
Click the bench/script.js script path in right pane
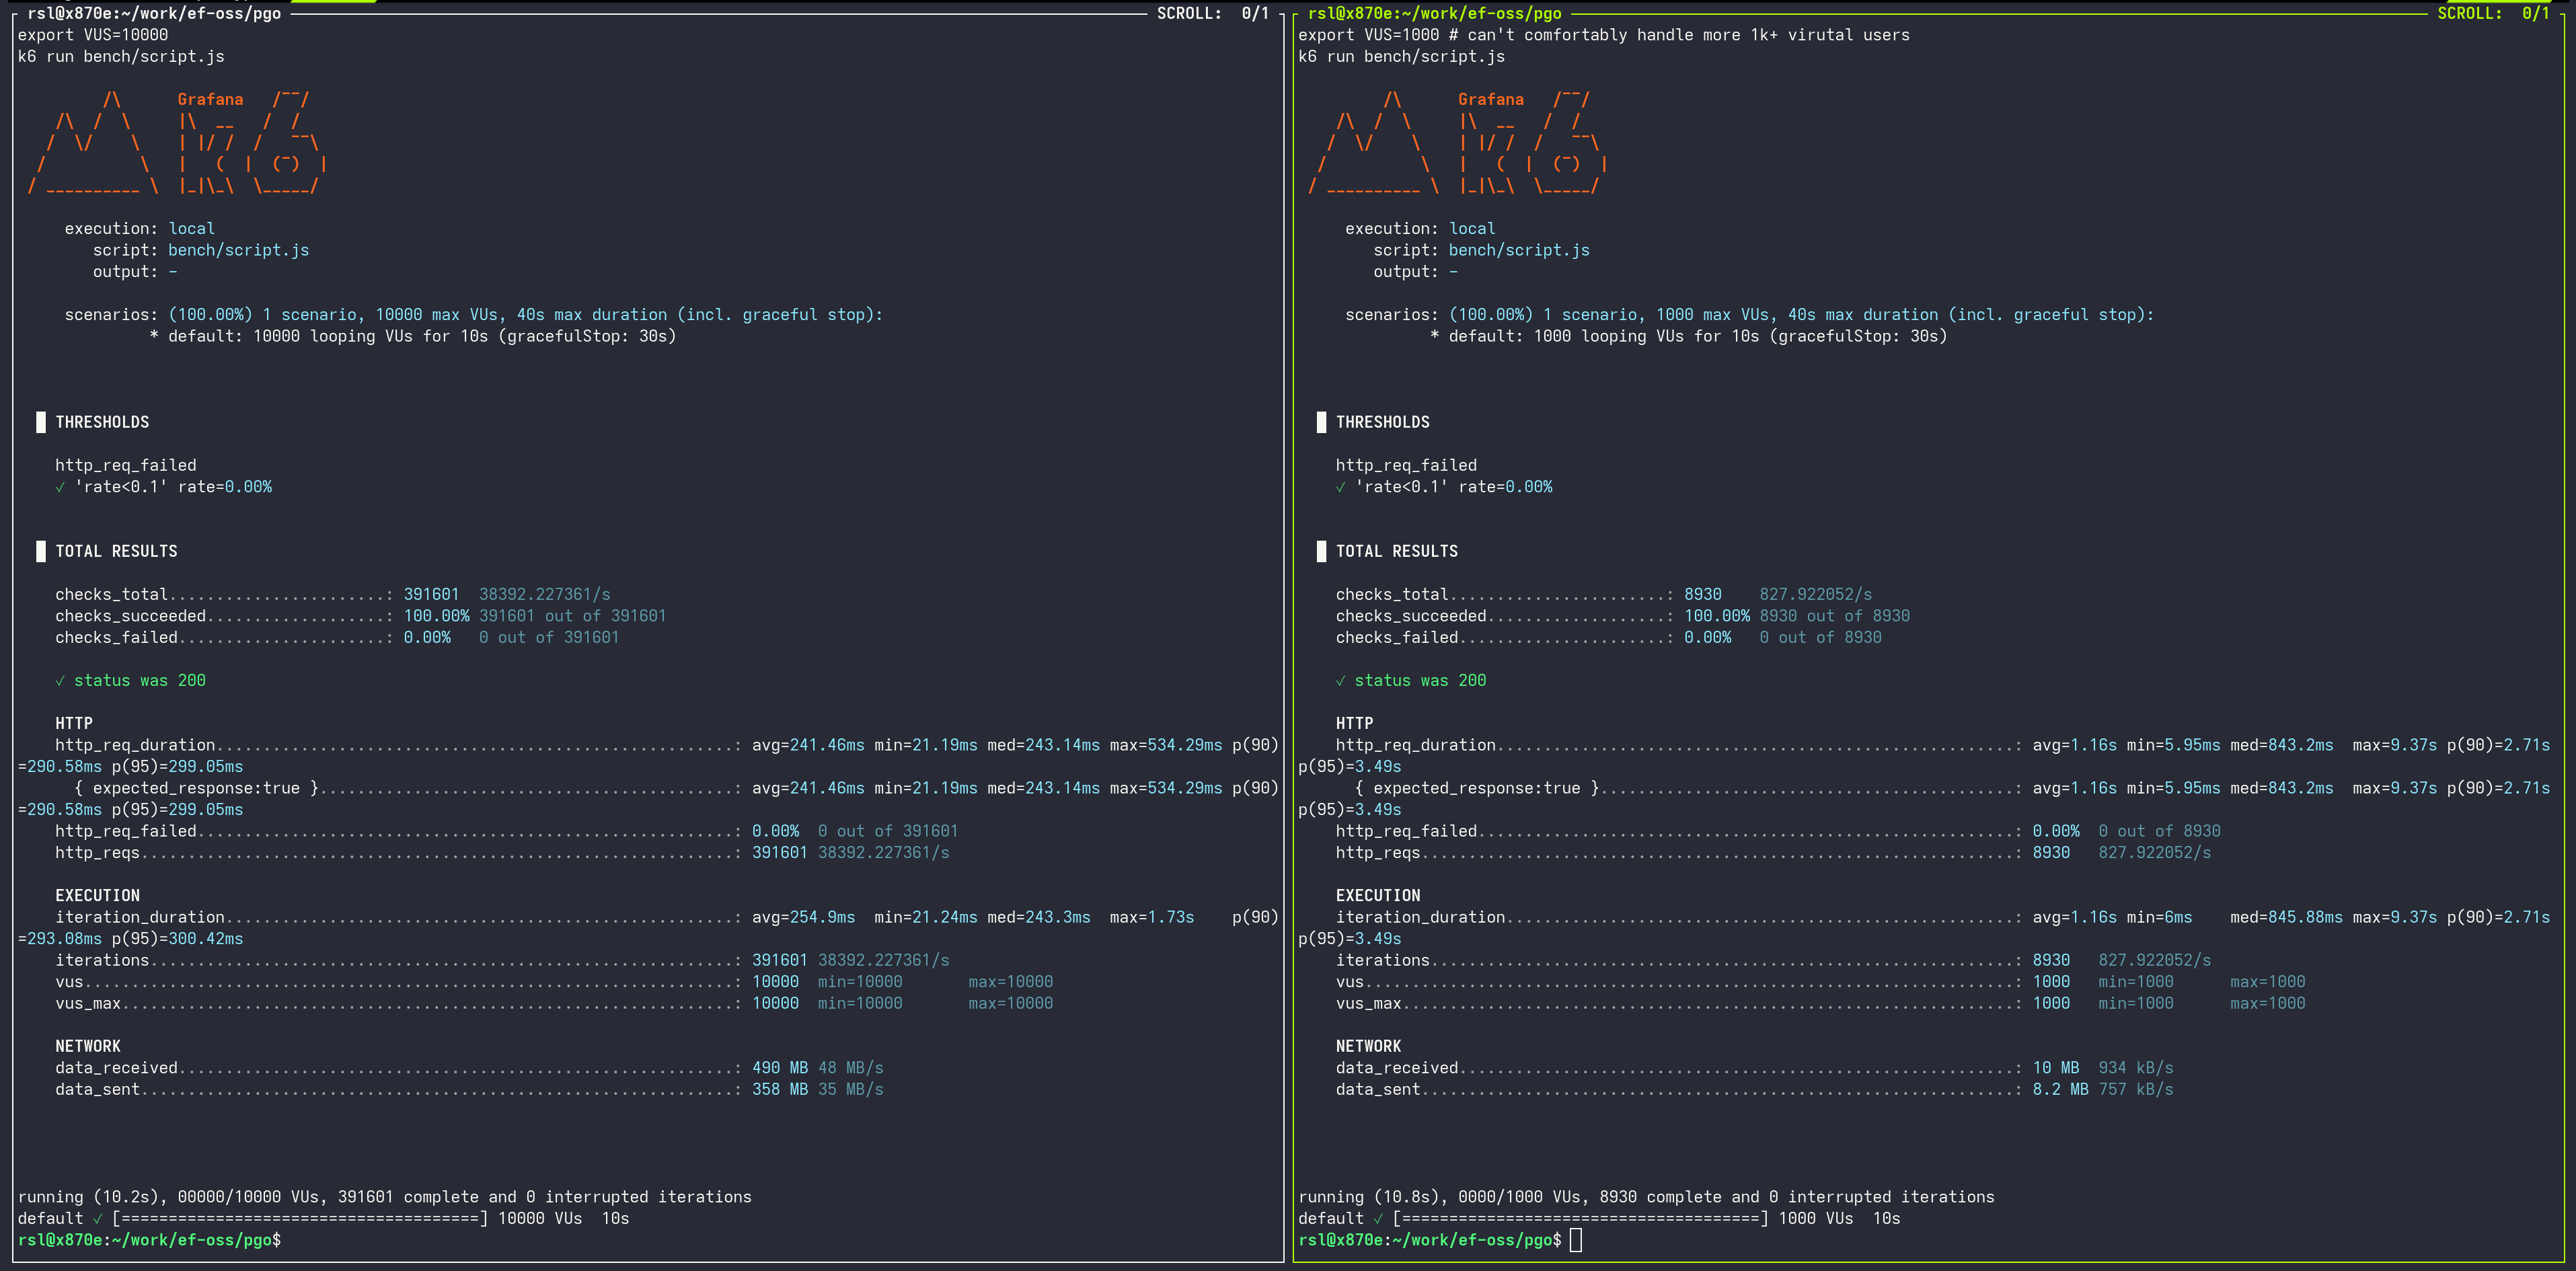tap(1518, 250)
